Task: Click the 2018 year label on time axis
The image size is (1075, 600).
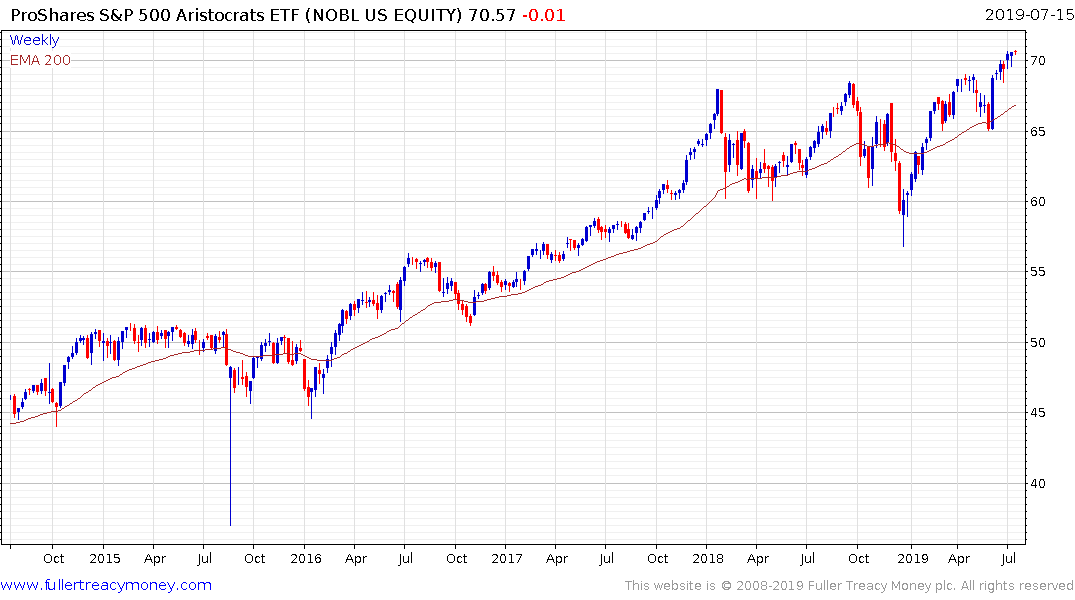Action: click(708, 558)
